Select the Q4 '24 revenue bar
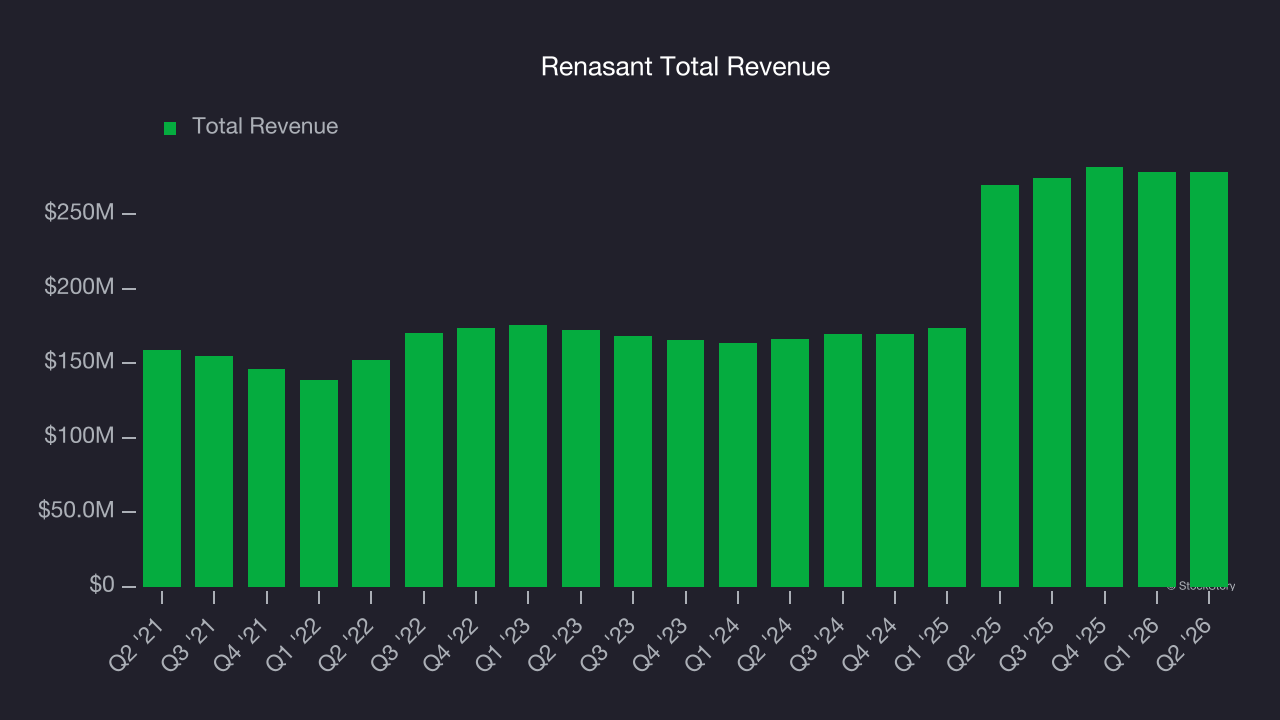Viewport: 1280px width, 720px height. pyautogui.click(x=895, y=460)
